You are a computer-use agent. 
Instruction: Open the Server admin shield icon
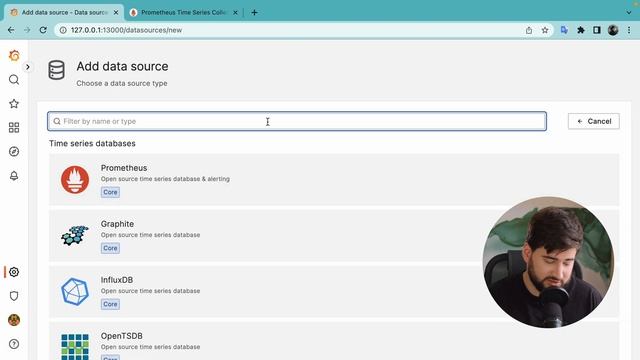[14, 296]
